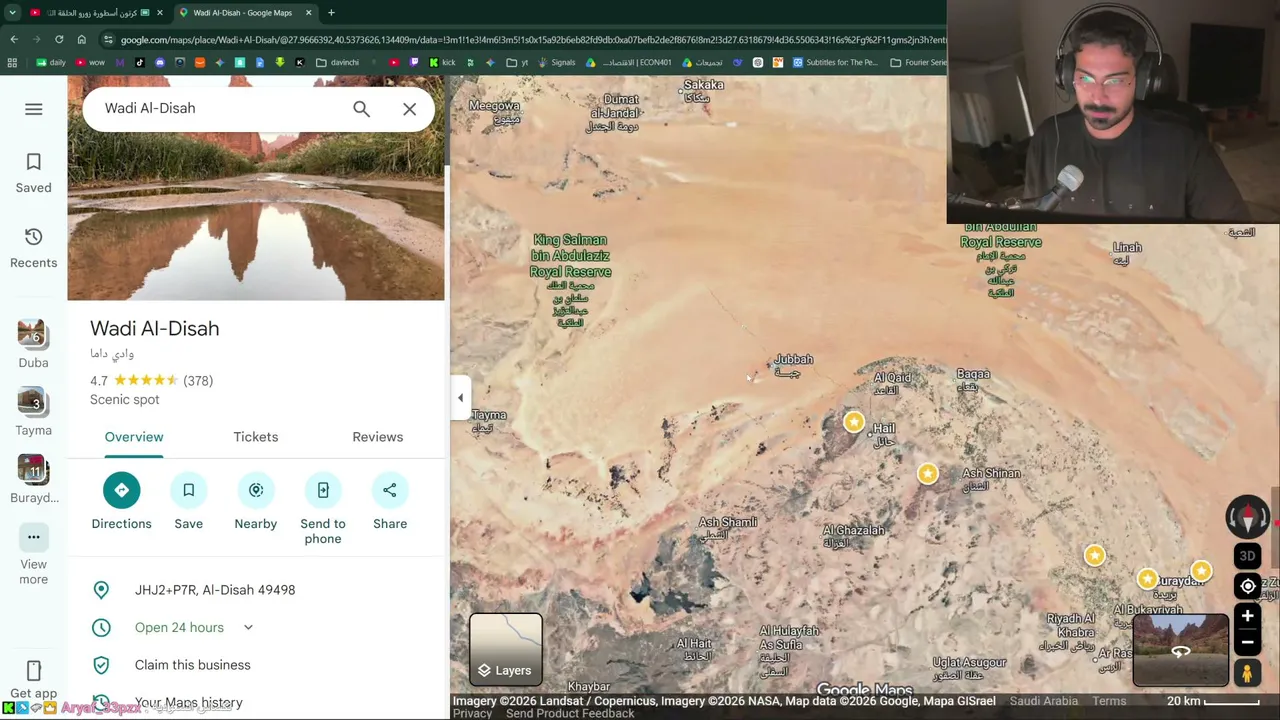Screen dimensions: 1280x720
Task: Open Saved places in sidebar
Action: 33,173
